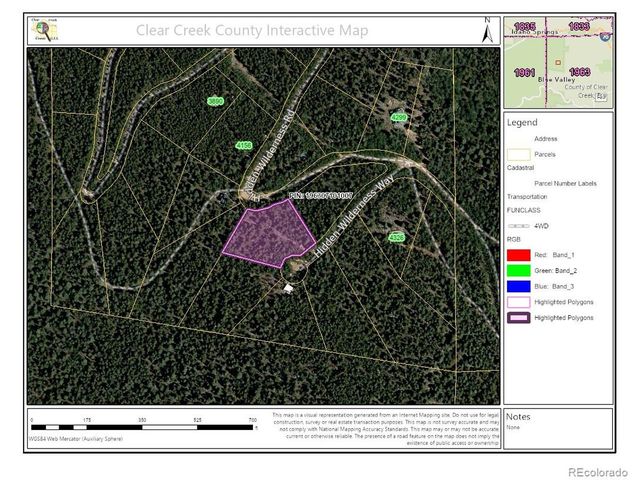Click the Hidden Wilderness Way road label

click(x=353, y=217)
